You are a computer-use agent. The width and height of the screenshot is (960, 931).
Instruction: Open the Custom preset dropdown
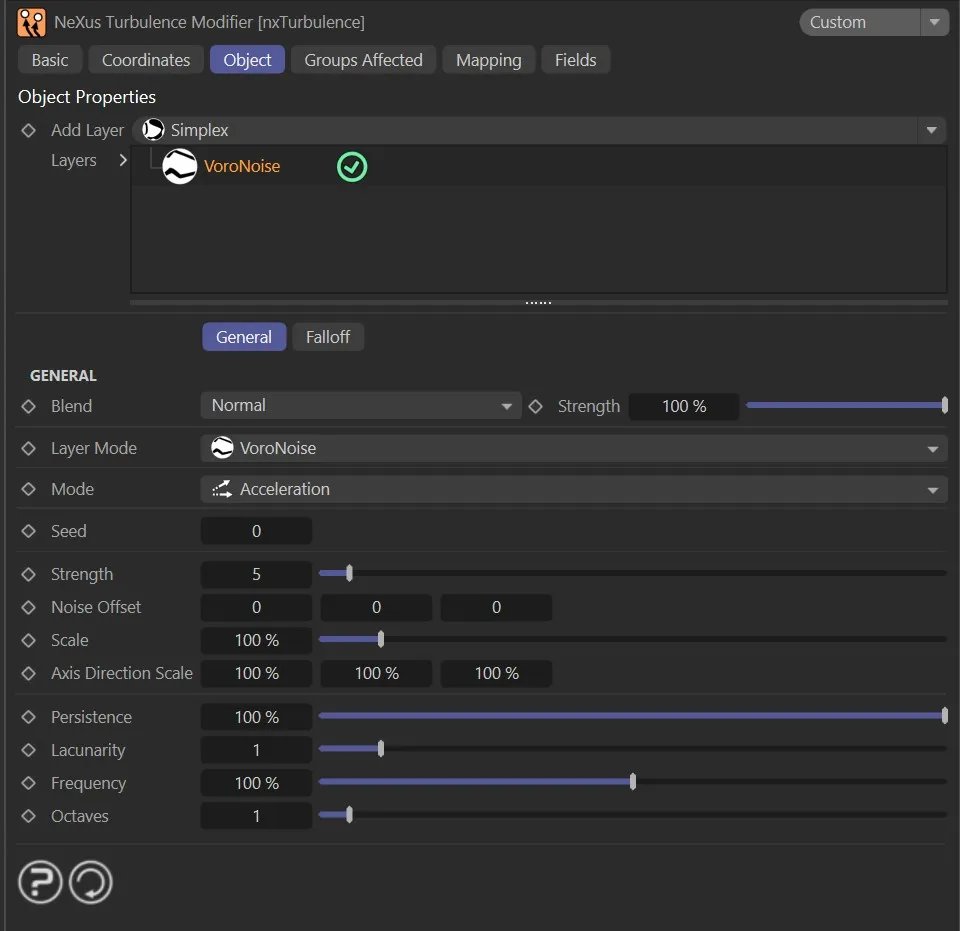(x=873, y=22)
